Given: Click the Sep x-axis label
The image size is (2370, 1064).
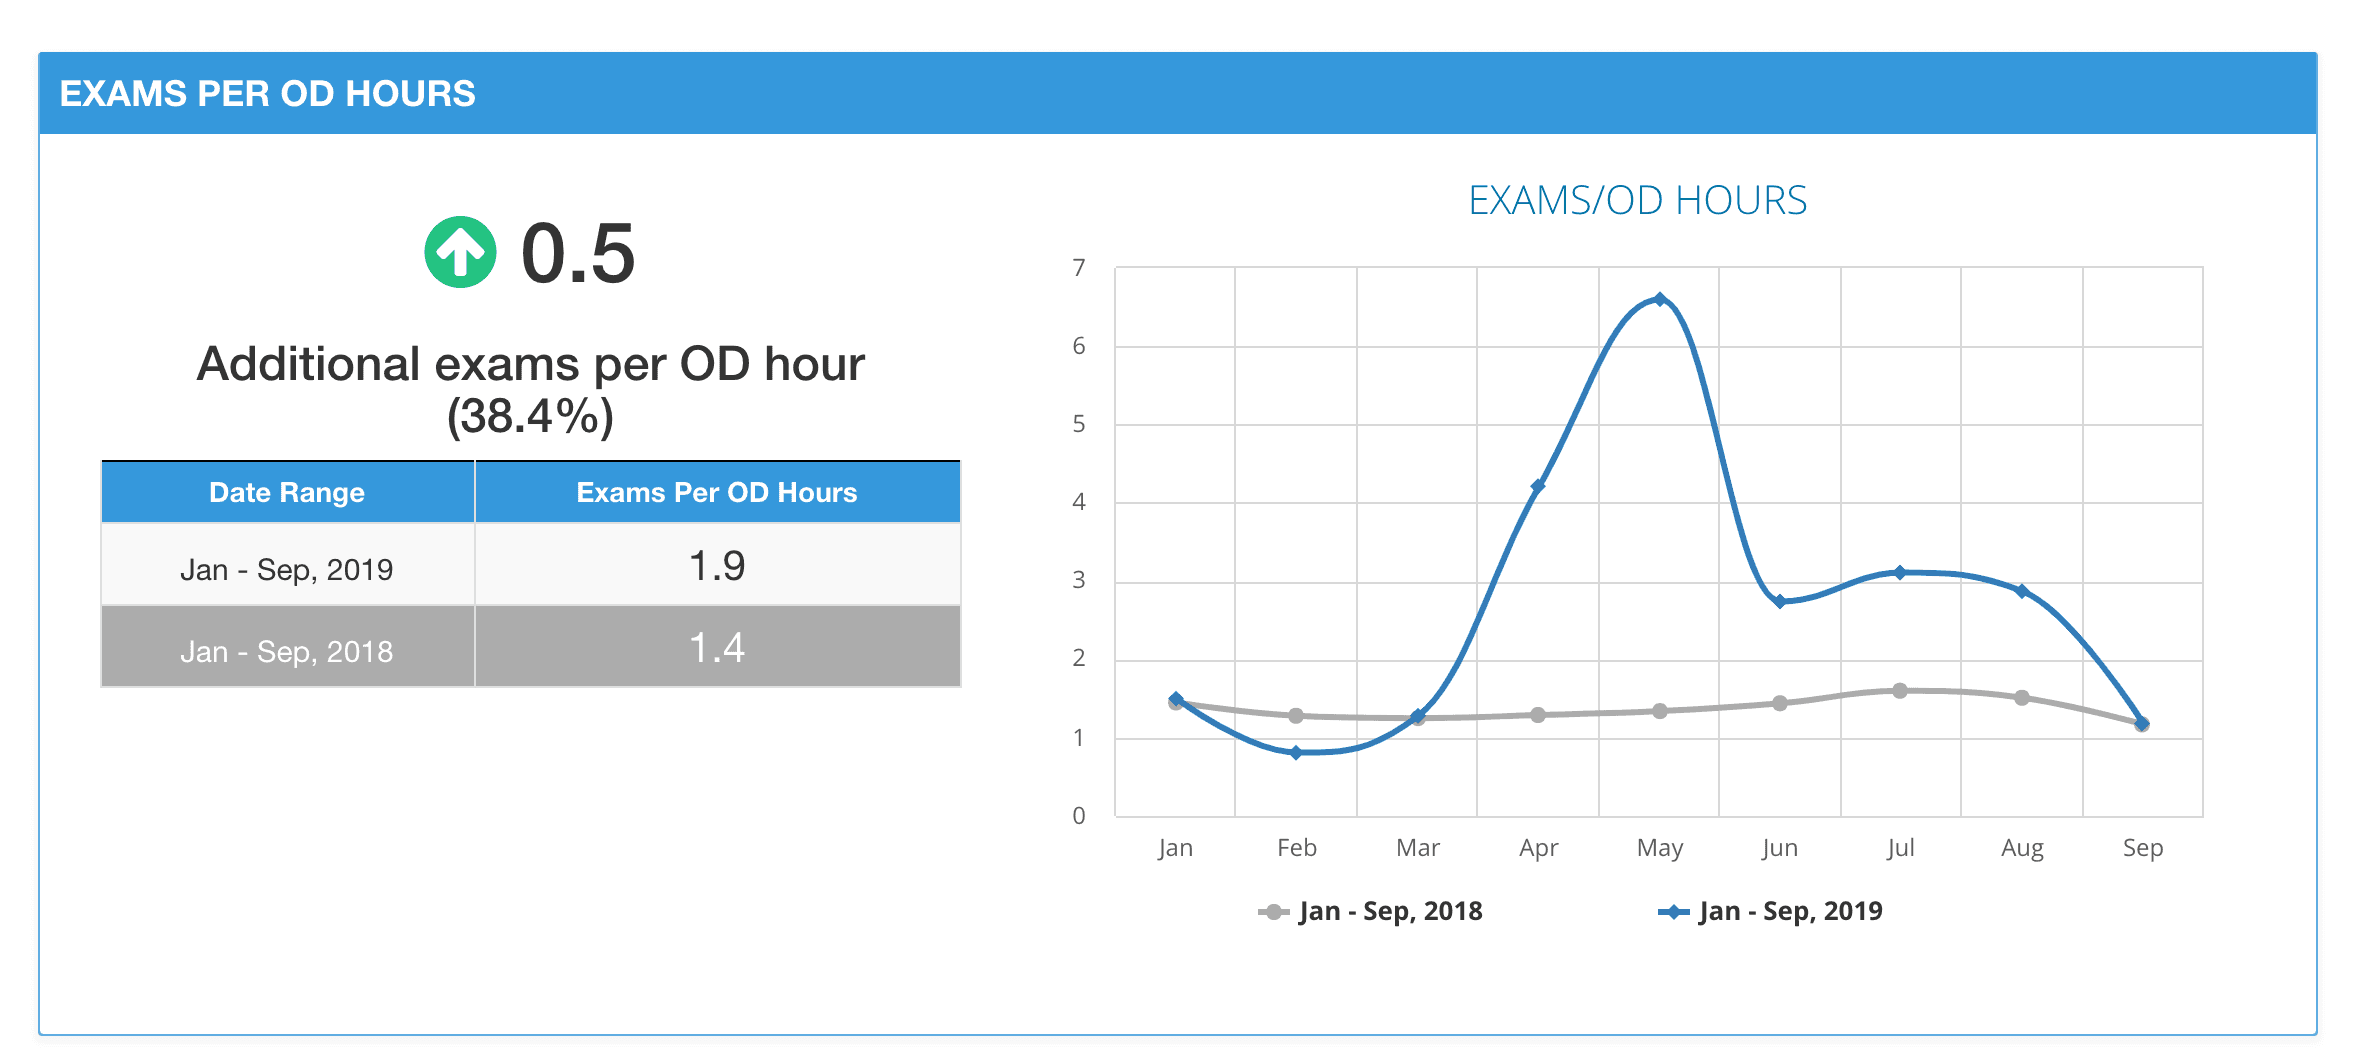Looking at the screenshot, I should pyautogui.click(x=2143, y=848).
